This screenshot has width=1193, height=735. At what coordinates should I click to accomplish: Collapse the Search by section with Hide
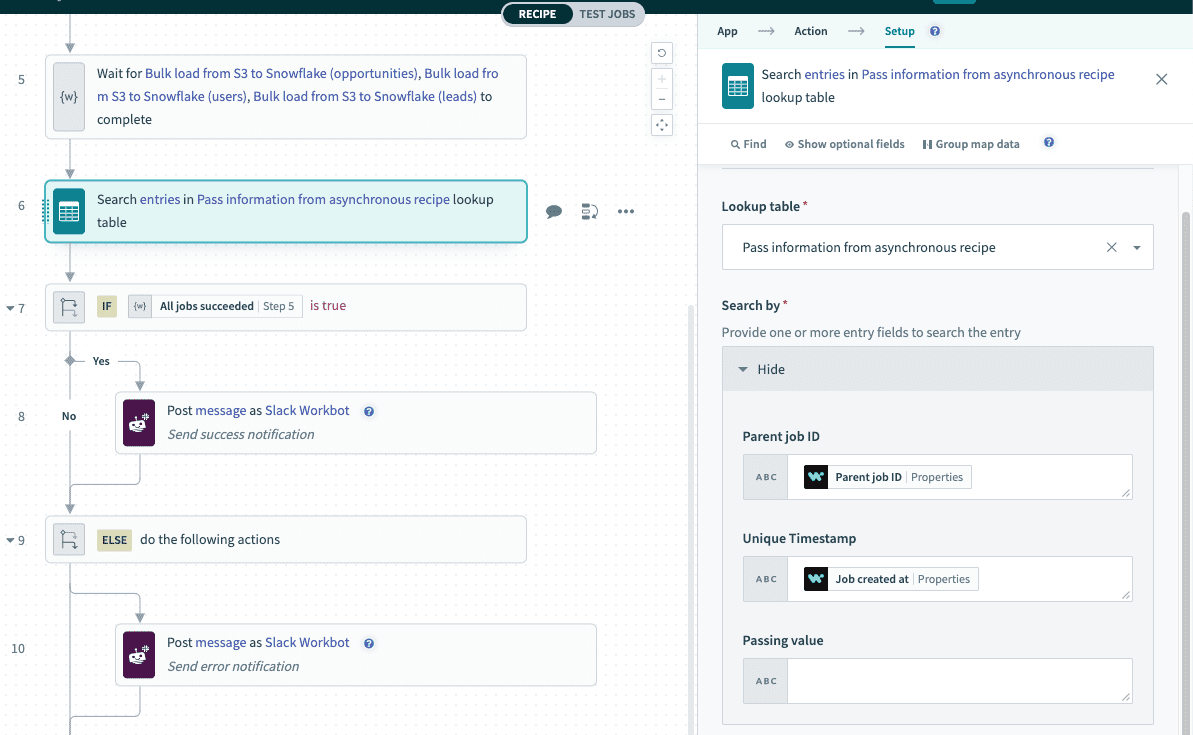point(762,369)
